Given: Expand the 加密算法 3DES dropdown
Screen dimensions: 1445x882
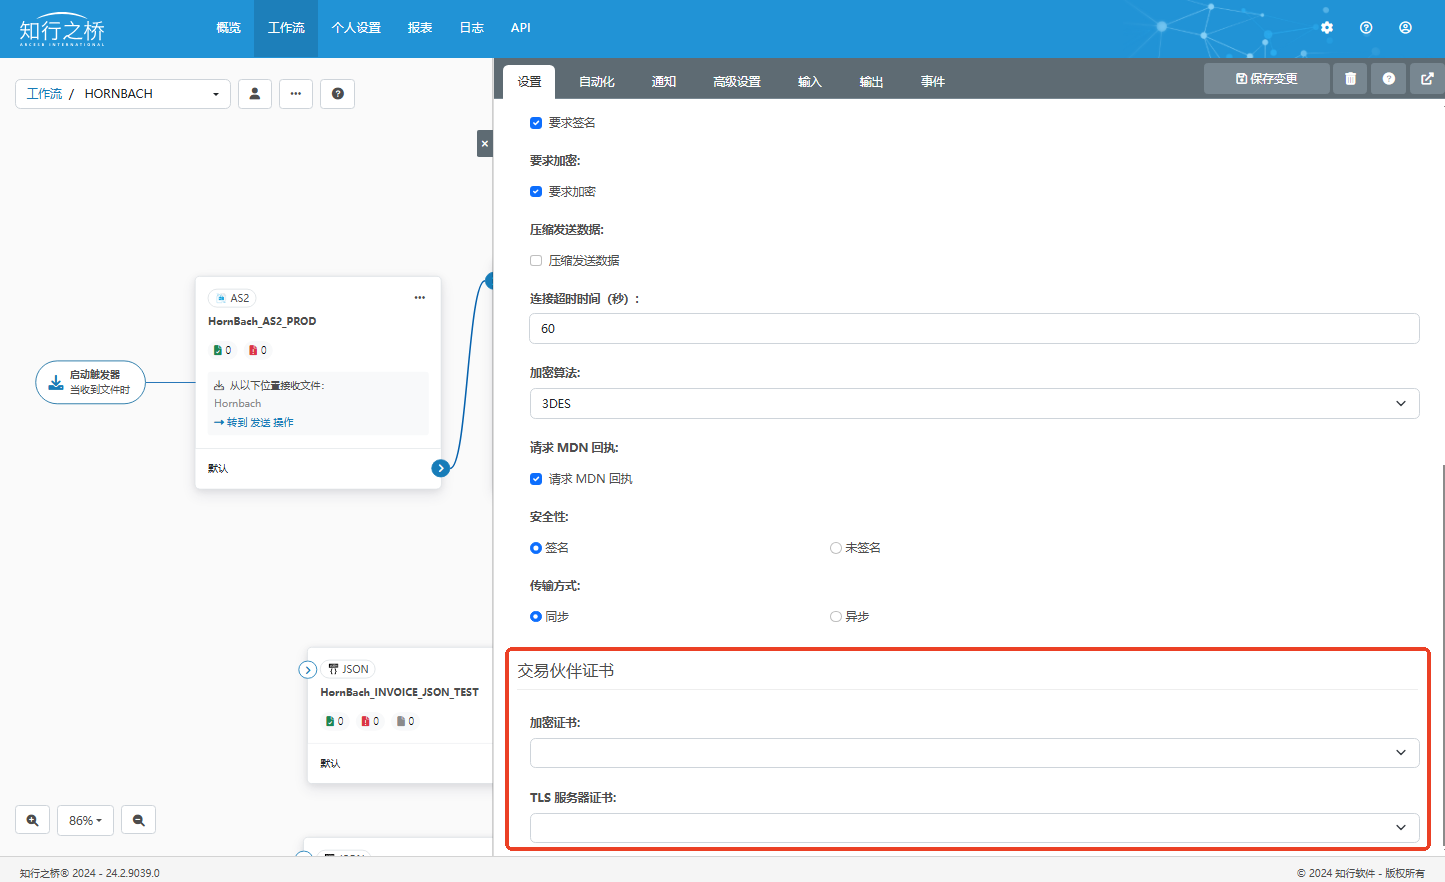Looking at the screenshot, I should coord(973,404).
